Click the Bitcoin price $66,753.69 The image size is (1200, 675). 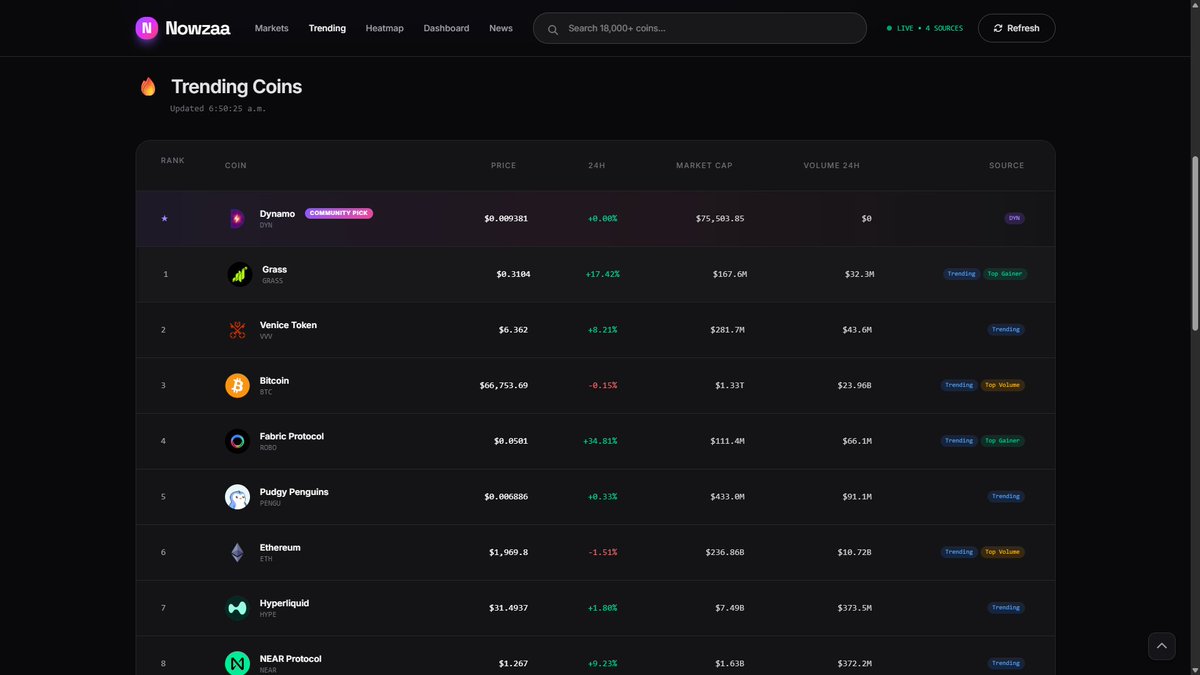click(x=504, y=385)
